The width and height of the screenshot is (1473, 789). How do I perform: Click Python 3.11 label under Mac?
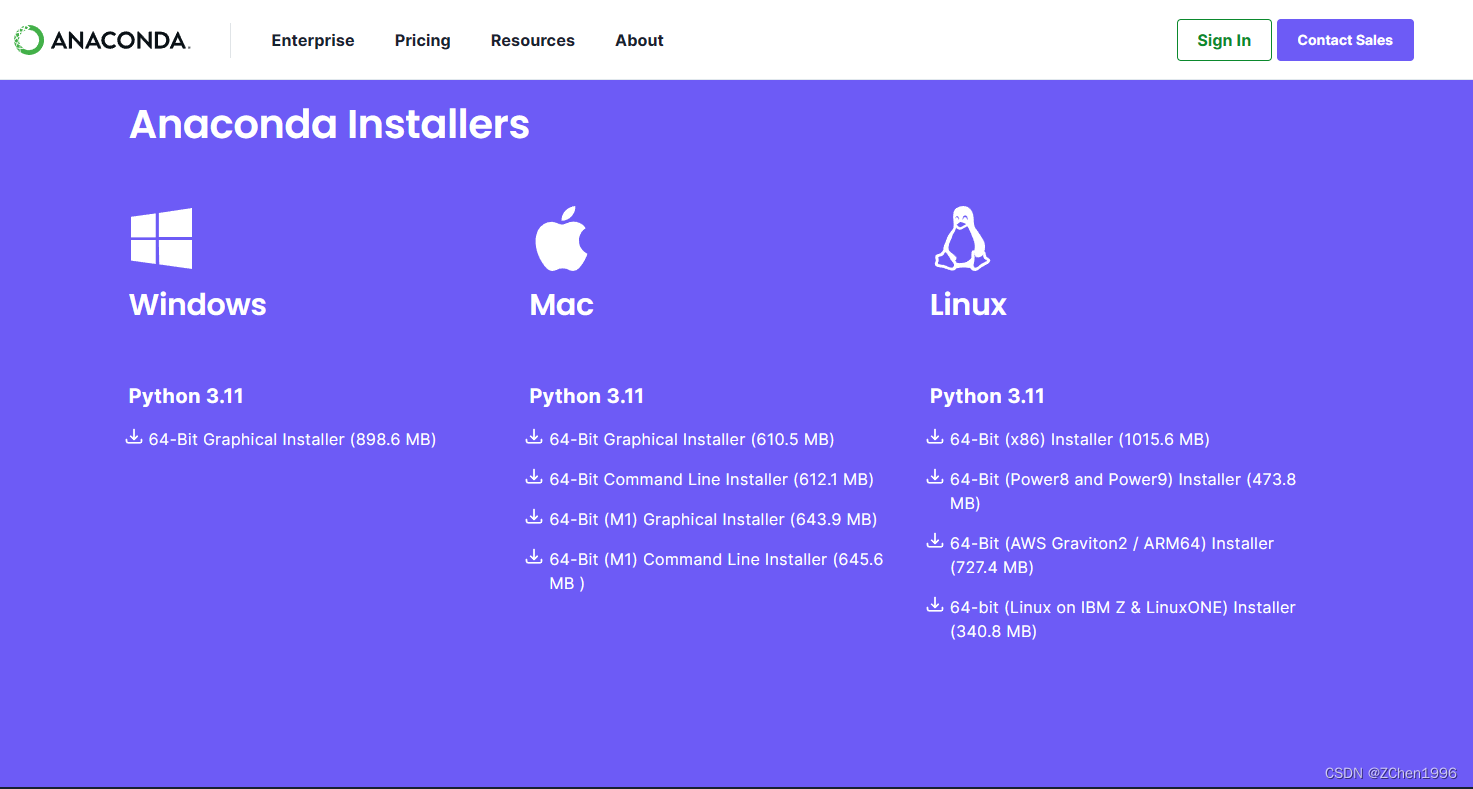point(586,396)
